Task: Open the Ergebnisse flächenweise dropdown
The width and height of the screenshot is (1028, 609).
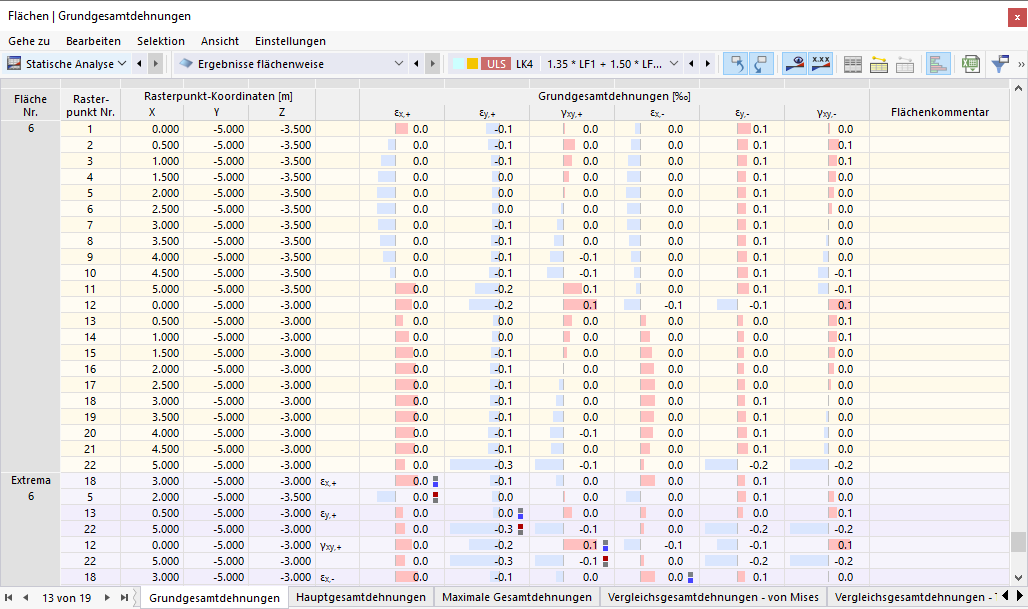Action: click(399, 64)
